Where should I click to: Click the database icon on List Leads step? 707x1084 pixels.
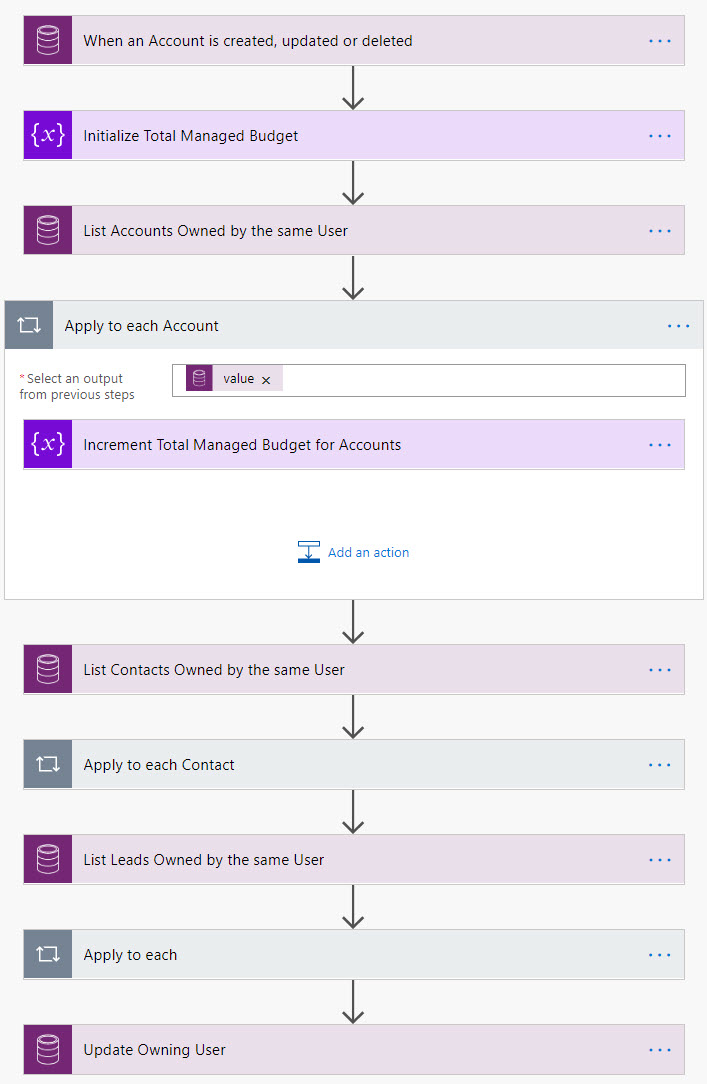(x=48, y=860)
